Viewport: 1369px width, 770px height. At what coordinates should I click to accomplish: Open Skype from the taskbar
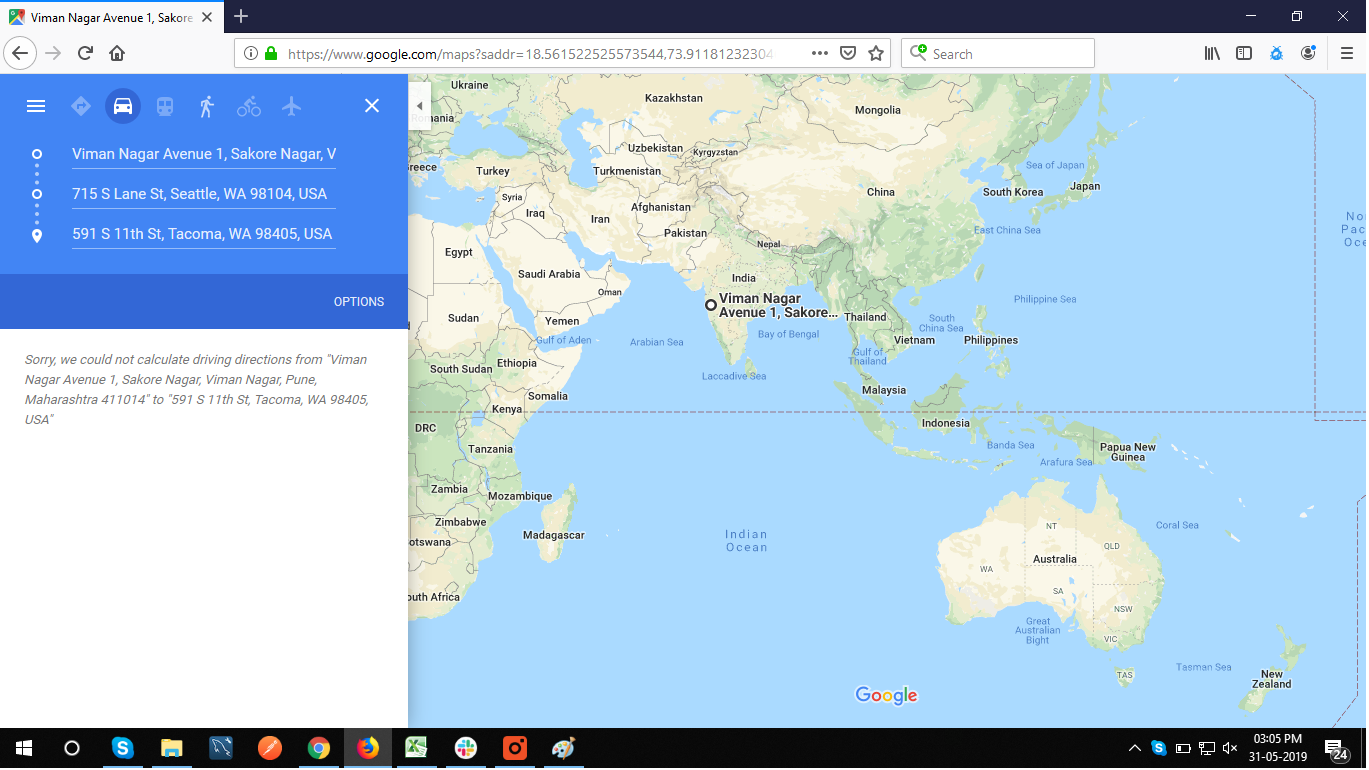(x=122, y=748)
